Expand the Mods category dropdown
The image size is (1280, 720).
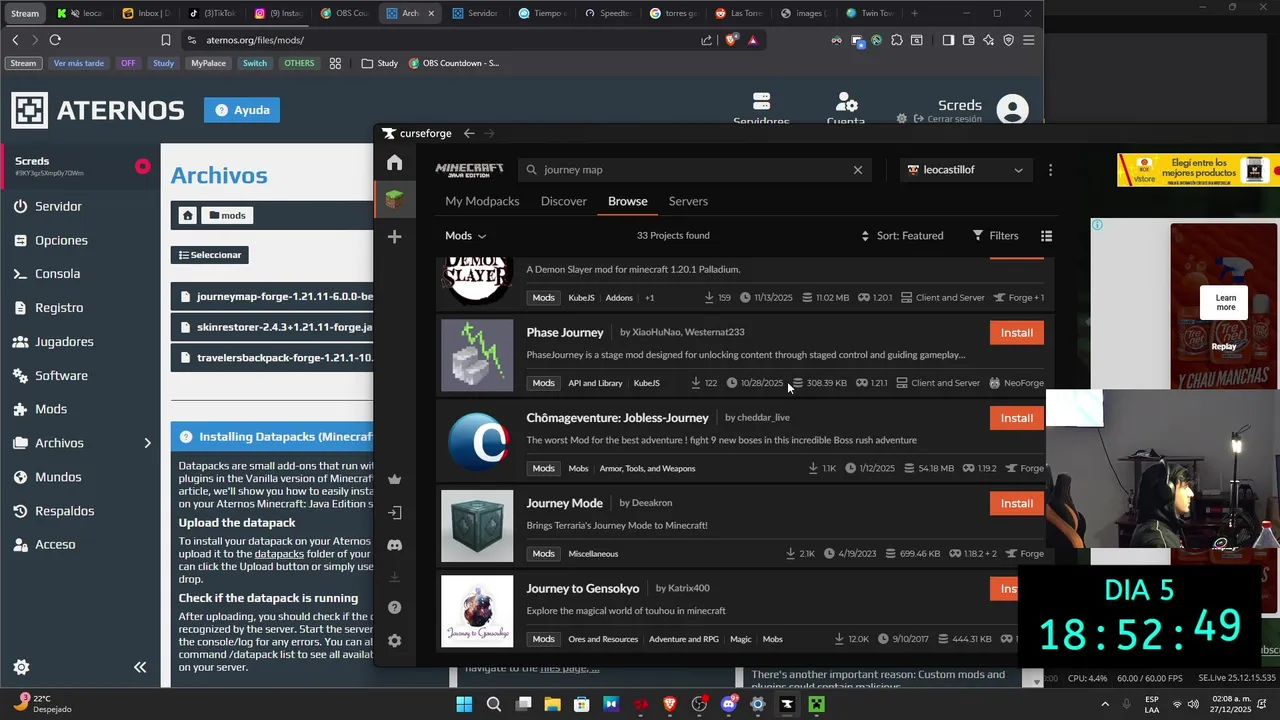point(465,236)
